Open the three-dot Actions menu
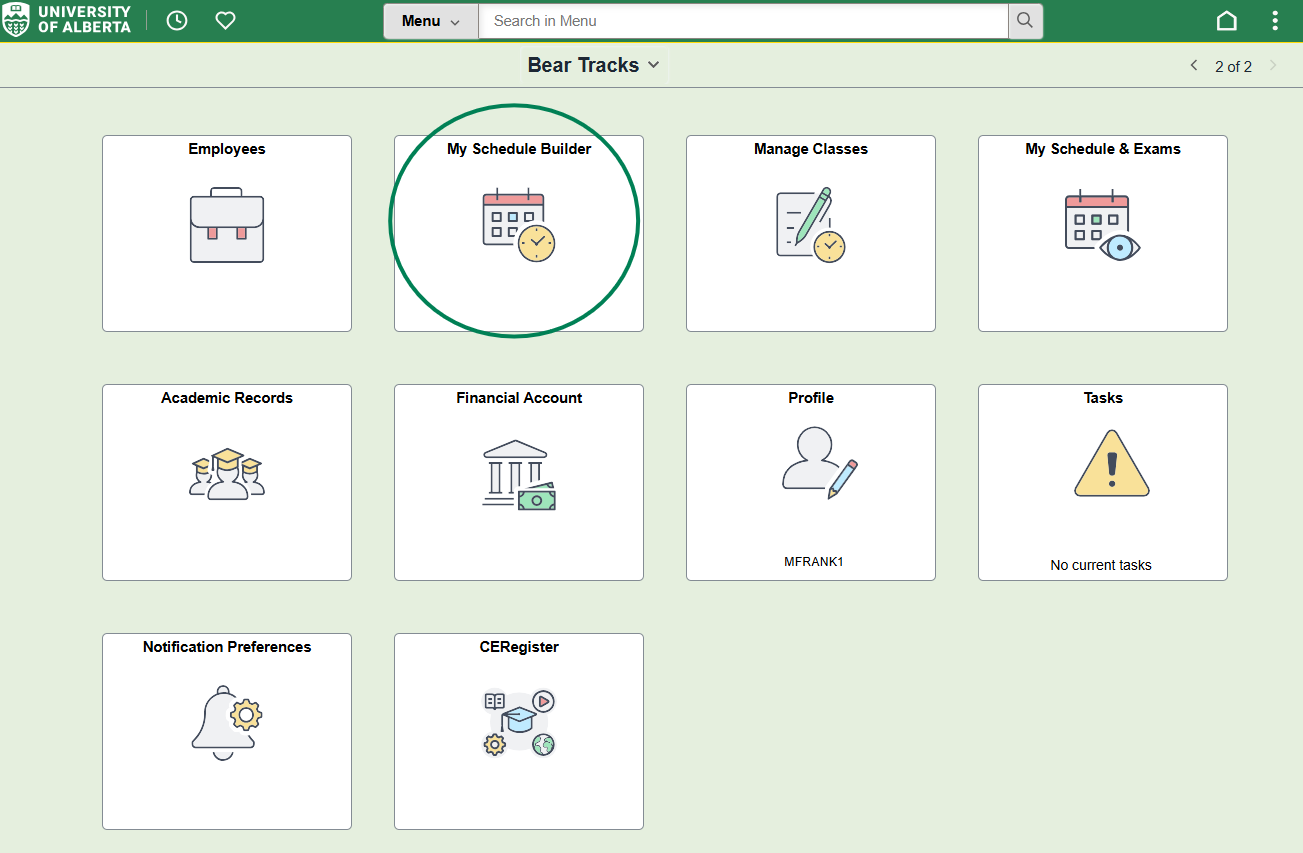Image resolution: width=1303 pixels, height=853 pixels. point(1275,21)
